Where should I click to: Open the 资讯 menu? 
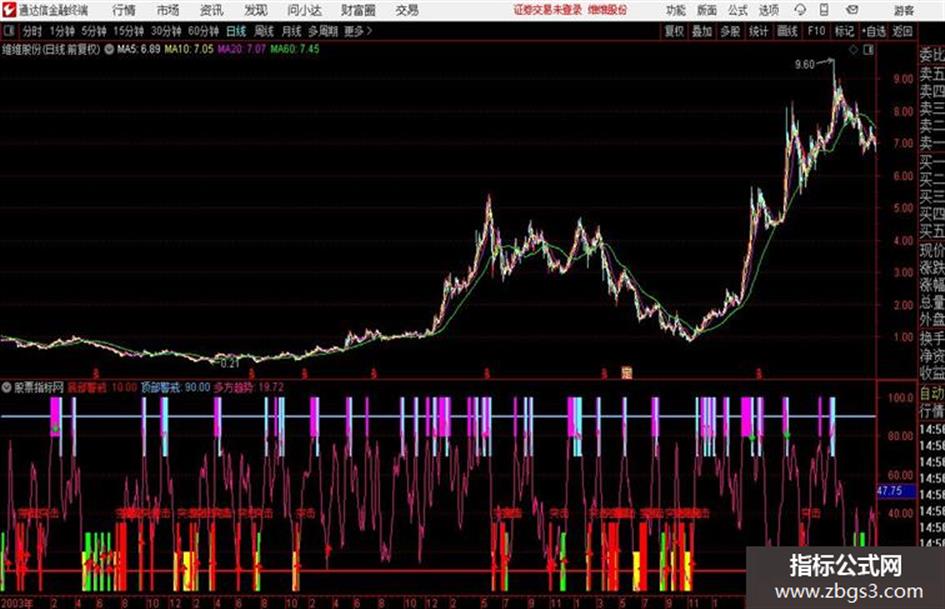coord(212,10)
